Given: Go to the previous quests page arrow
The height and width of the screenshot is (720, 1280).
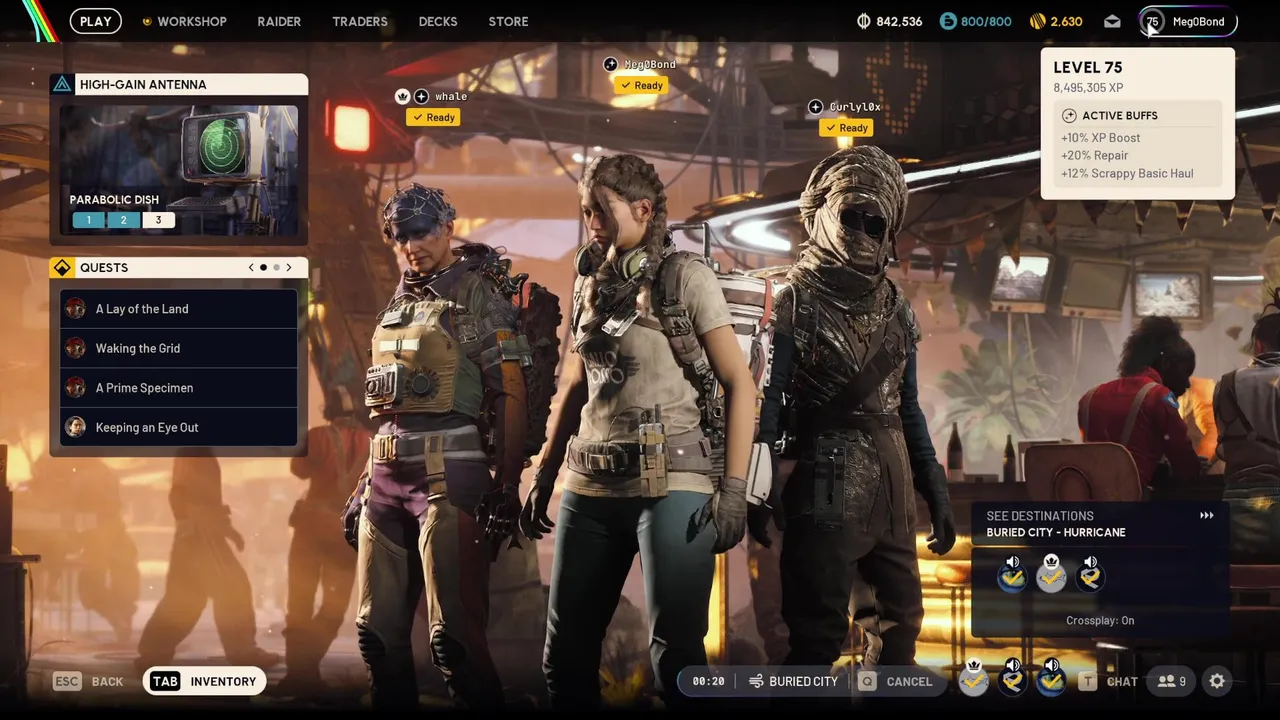Looking at the screenshot, I should [251, 268].
